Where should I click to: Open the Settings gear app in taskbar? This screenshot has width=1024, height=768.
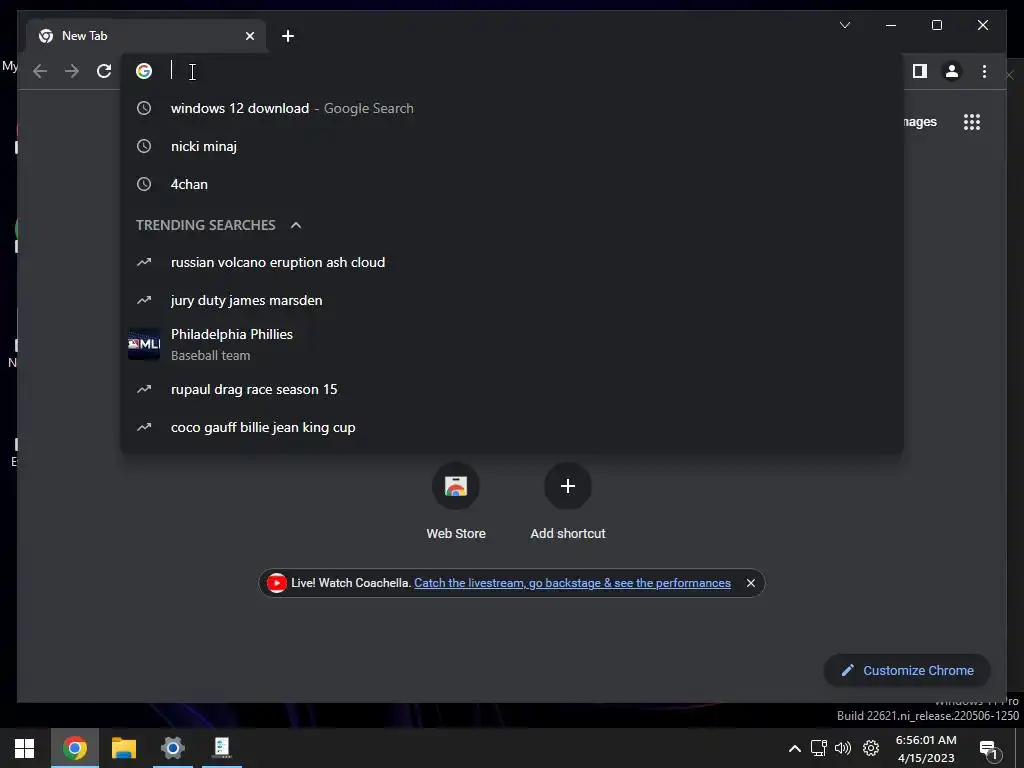tap(173, 748)
